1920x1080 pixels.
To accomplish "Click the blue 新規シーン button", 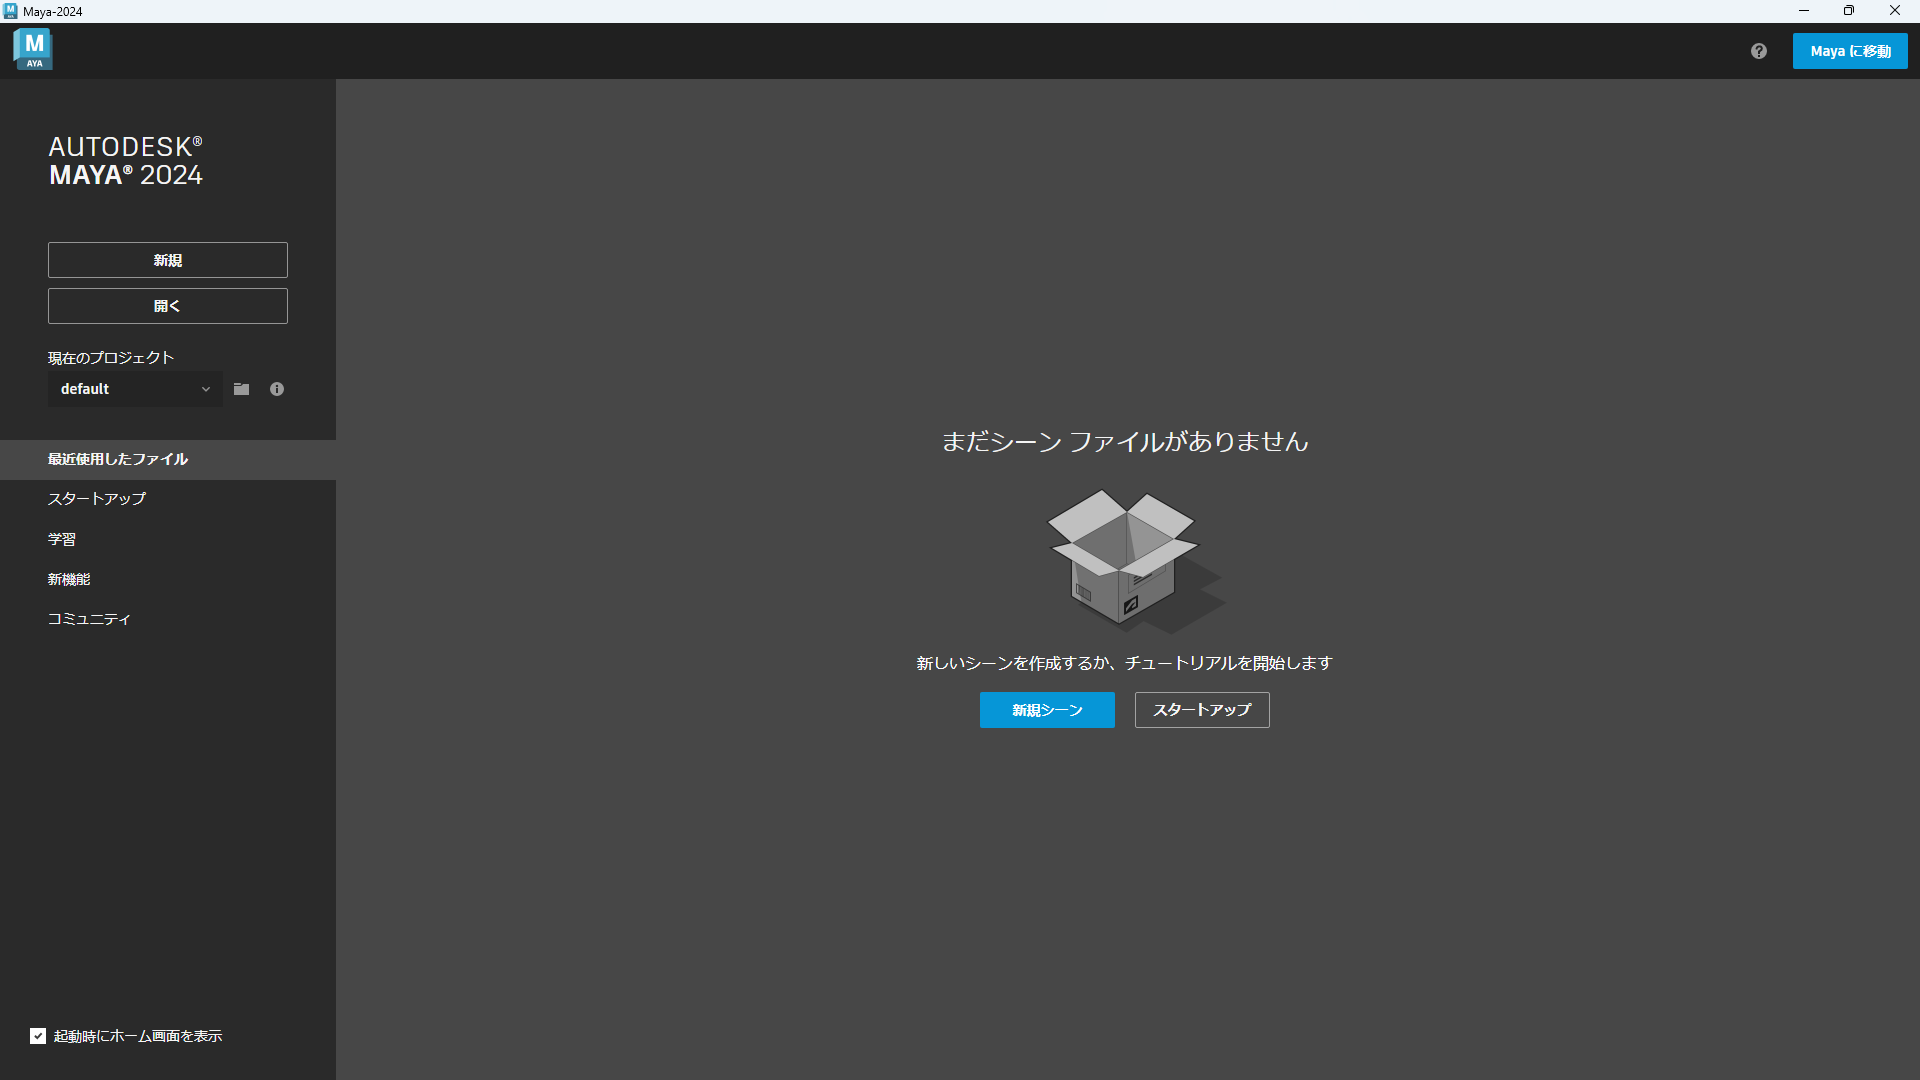I will tap(1047, 710).
